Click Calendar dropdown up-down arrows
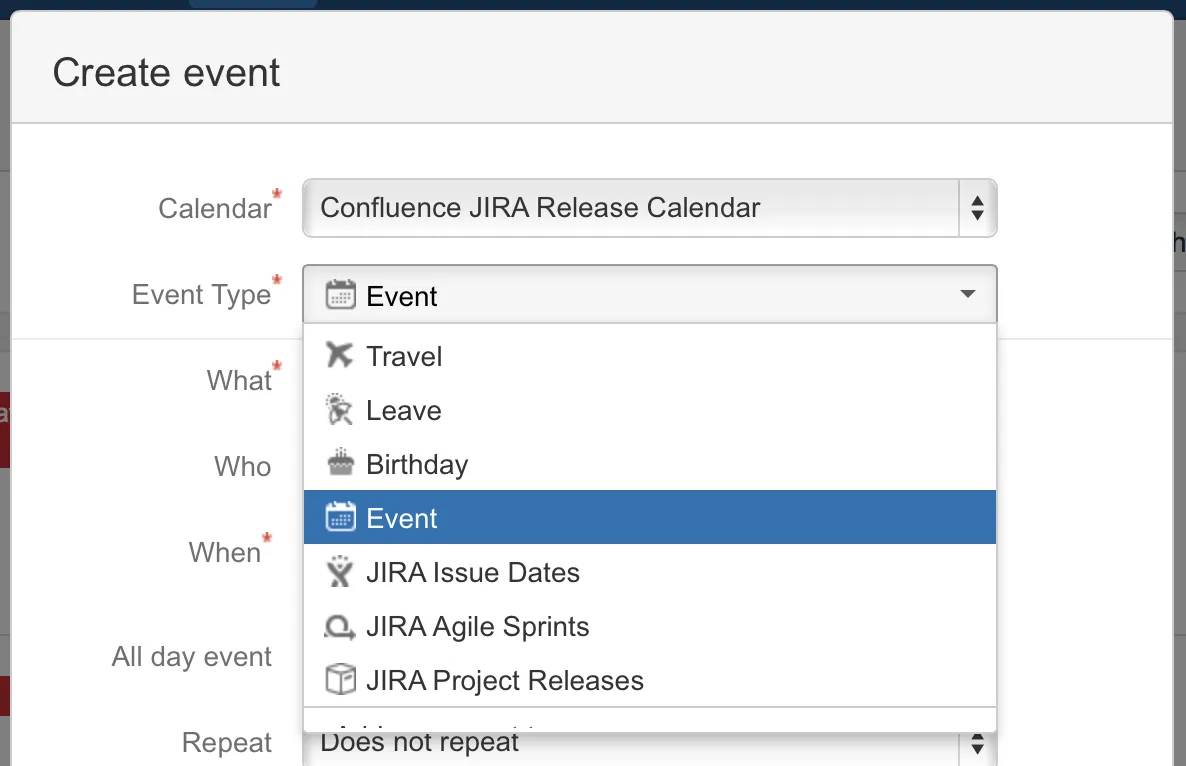The height and width of the screenshot is (766, 1186). (977, 208)
